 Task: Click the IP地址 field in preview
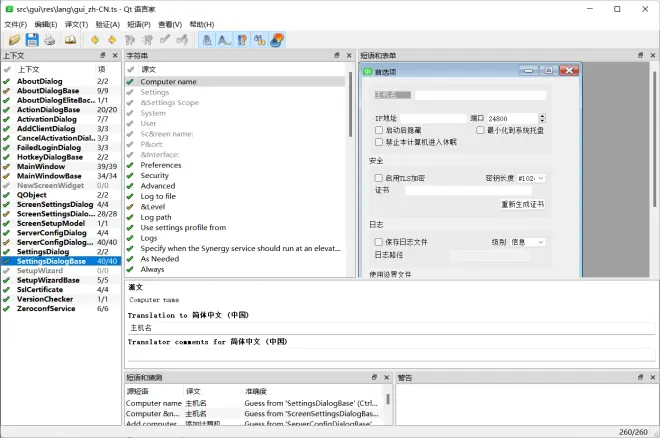(432, 118)
